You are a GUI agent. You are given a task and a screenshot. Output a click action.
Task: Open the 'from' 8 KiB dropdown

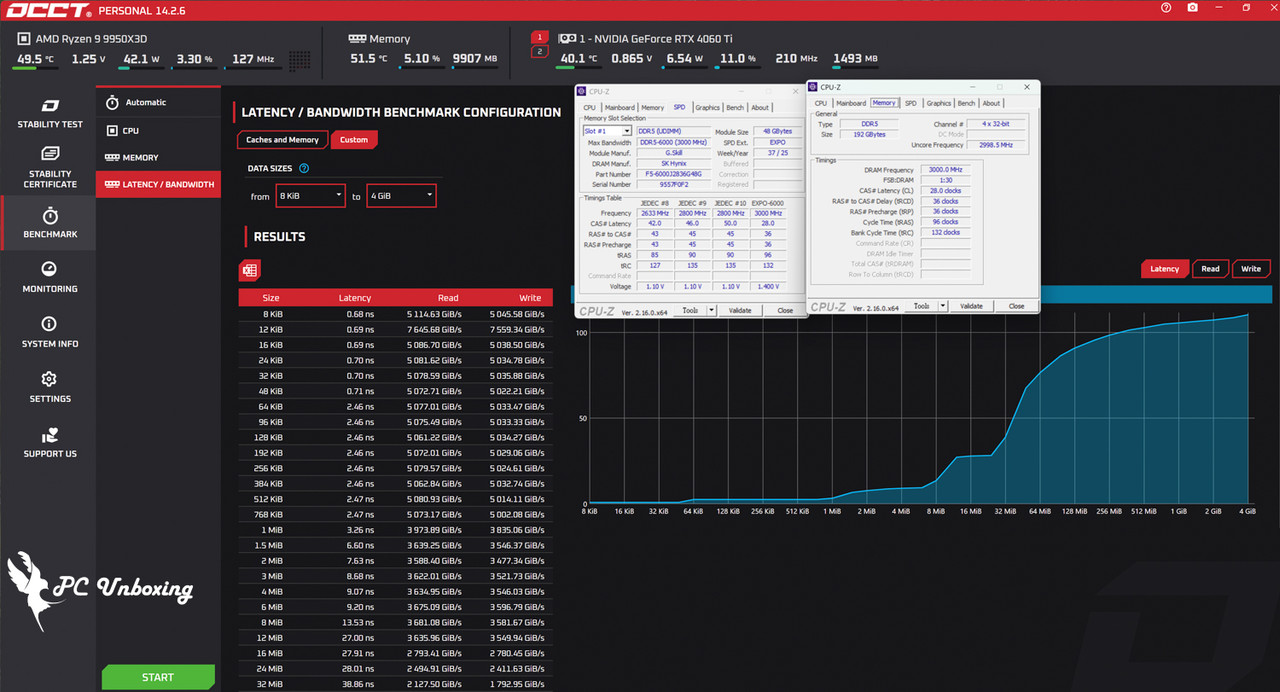coord(311,196)
